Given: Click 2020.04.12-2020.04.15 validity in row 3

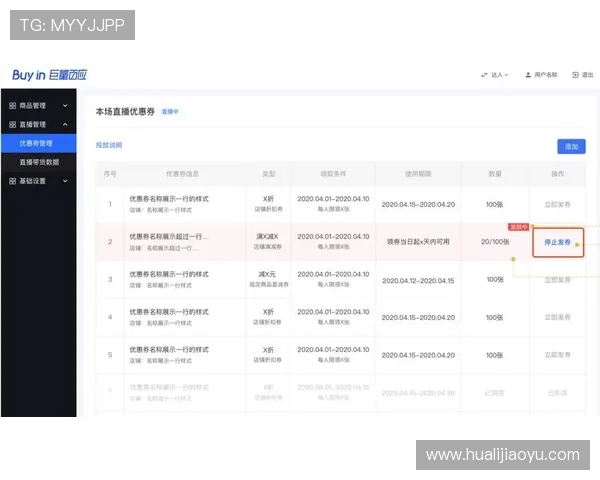Looking at the screenshot, I should coord(418,281).
